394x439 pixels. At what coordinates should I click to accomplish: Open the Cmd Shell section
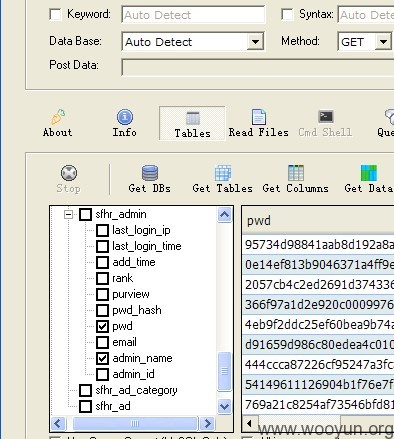[x=325, y=124]
